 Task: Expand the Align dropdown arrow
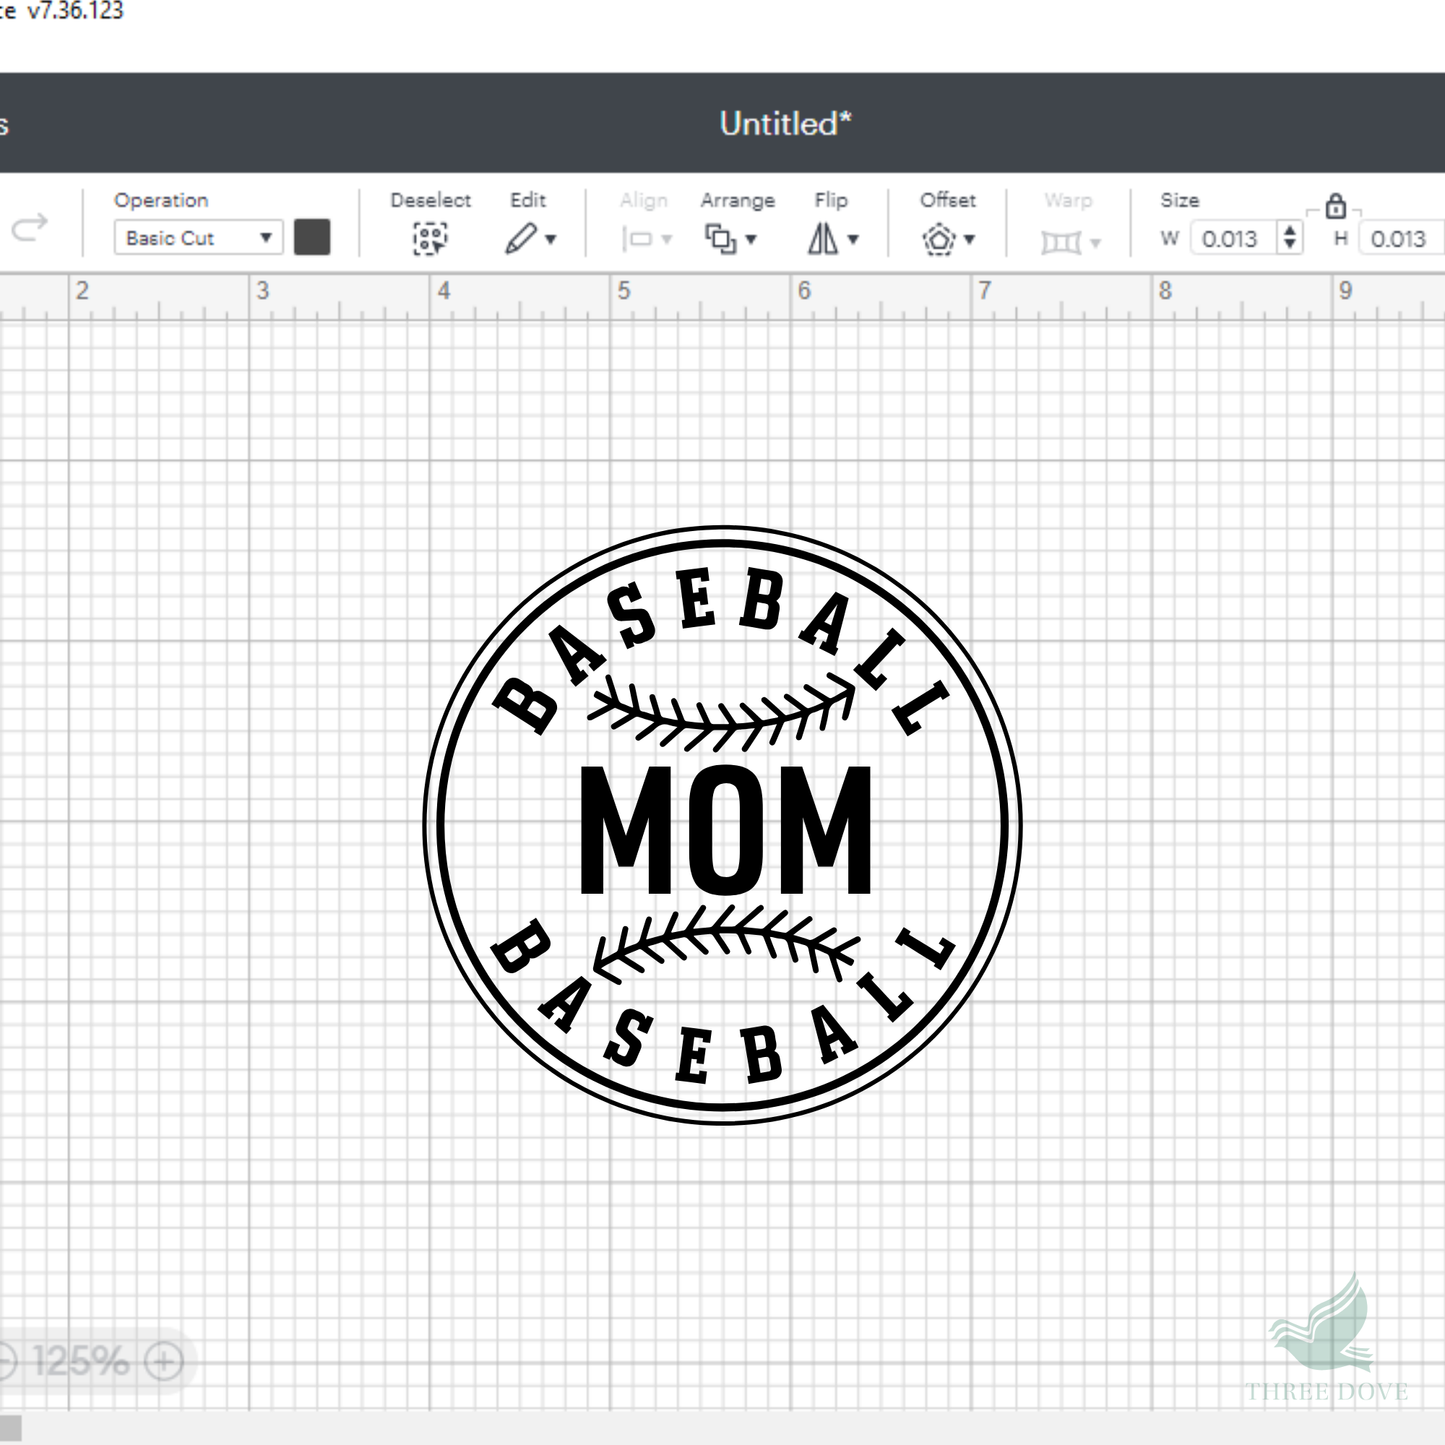click(667, 240)
